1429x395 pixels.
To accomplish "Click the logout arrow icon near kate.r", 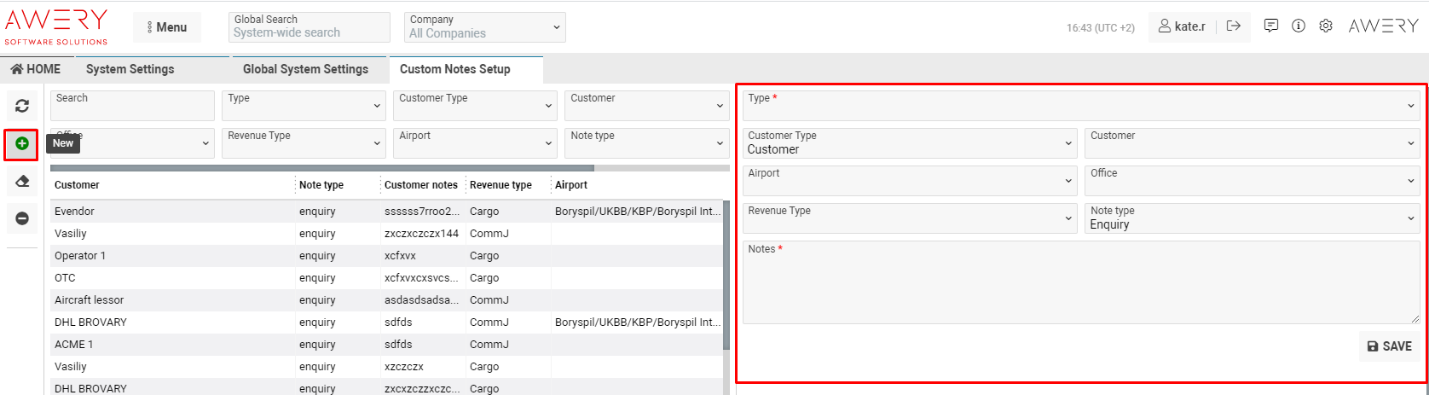I will coord(1233,27).
